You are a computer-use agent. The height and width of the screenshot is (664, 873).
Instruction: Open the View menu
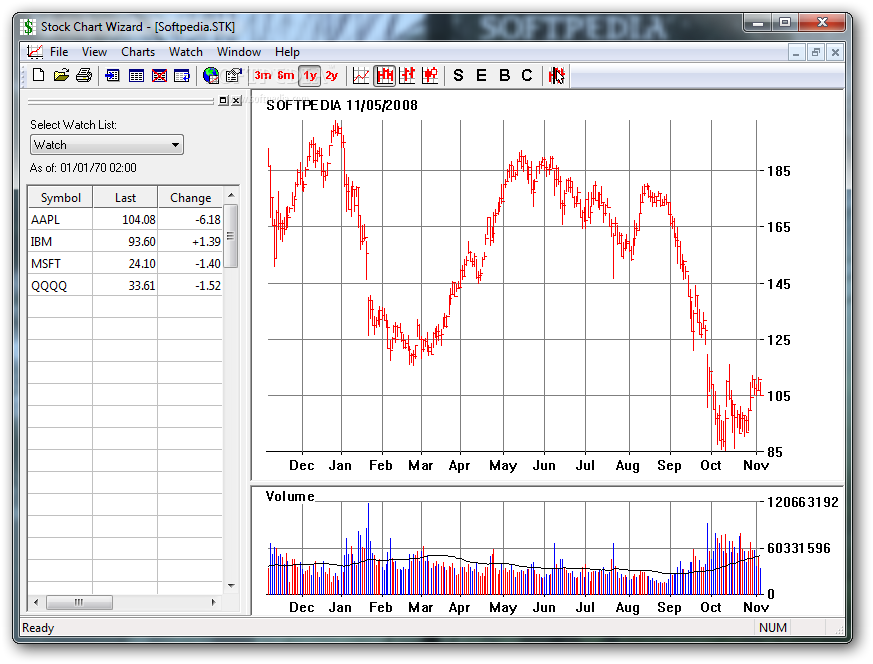click(x=94, y=52)
